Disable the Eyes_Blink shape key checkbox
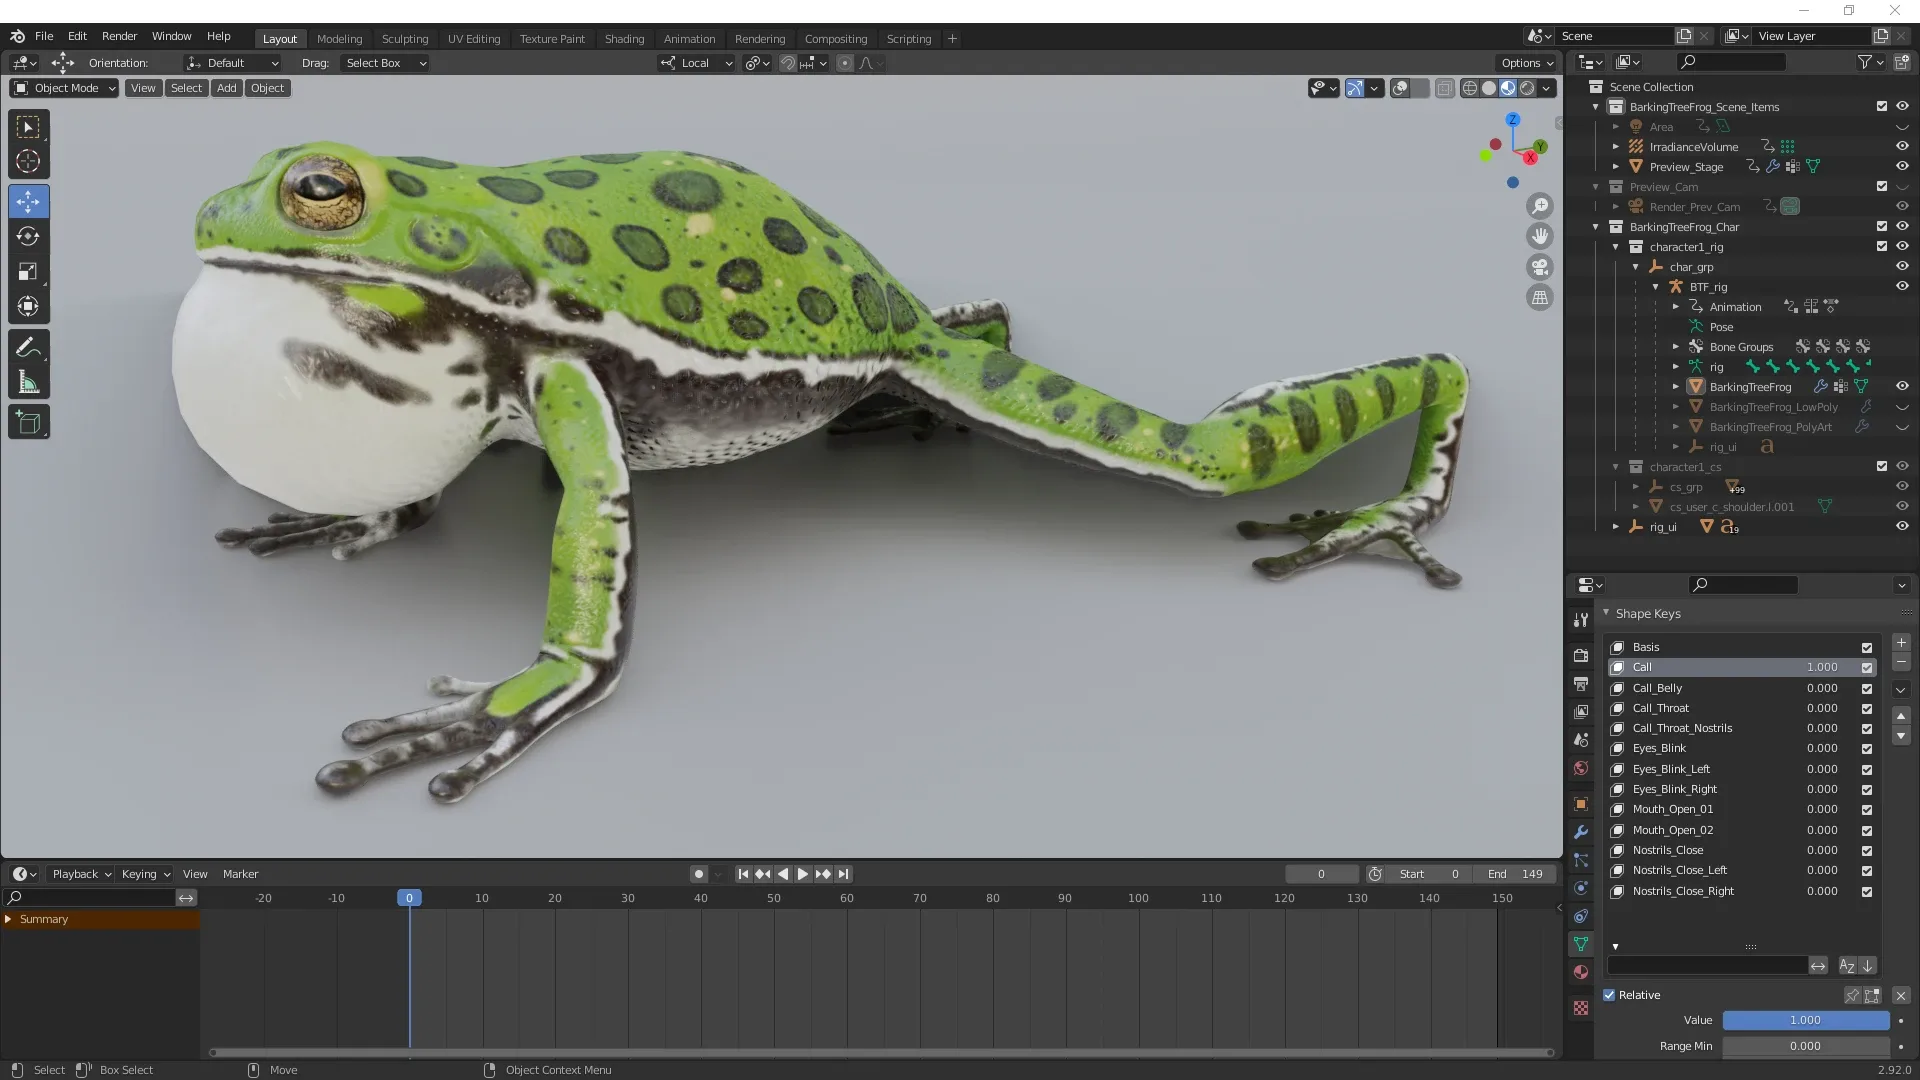The width and height of the screenshot is (1920, 1080). click(x=1867, y=749)
